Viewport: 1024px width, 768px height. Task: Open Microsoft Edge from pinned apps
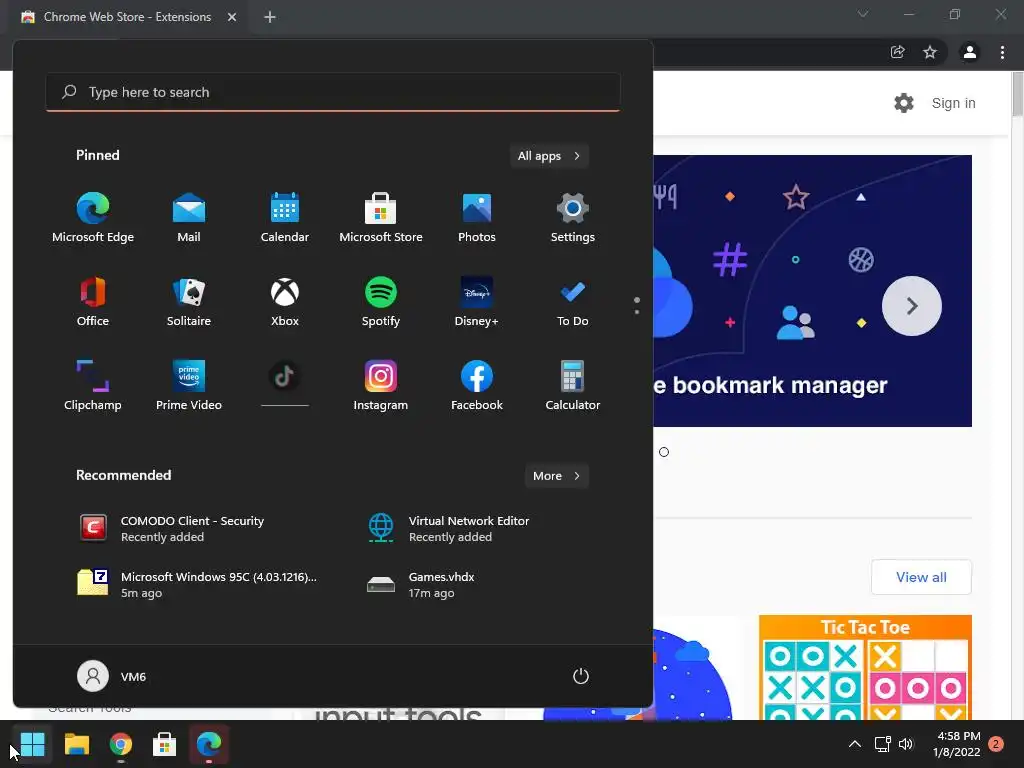pyautogui.click(x=93, y=217)
